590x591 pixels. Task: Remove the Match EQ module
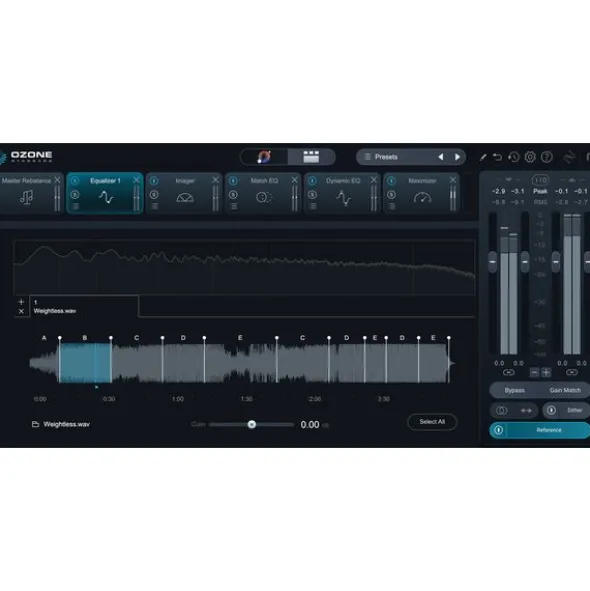[x=294, y=180]
